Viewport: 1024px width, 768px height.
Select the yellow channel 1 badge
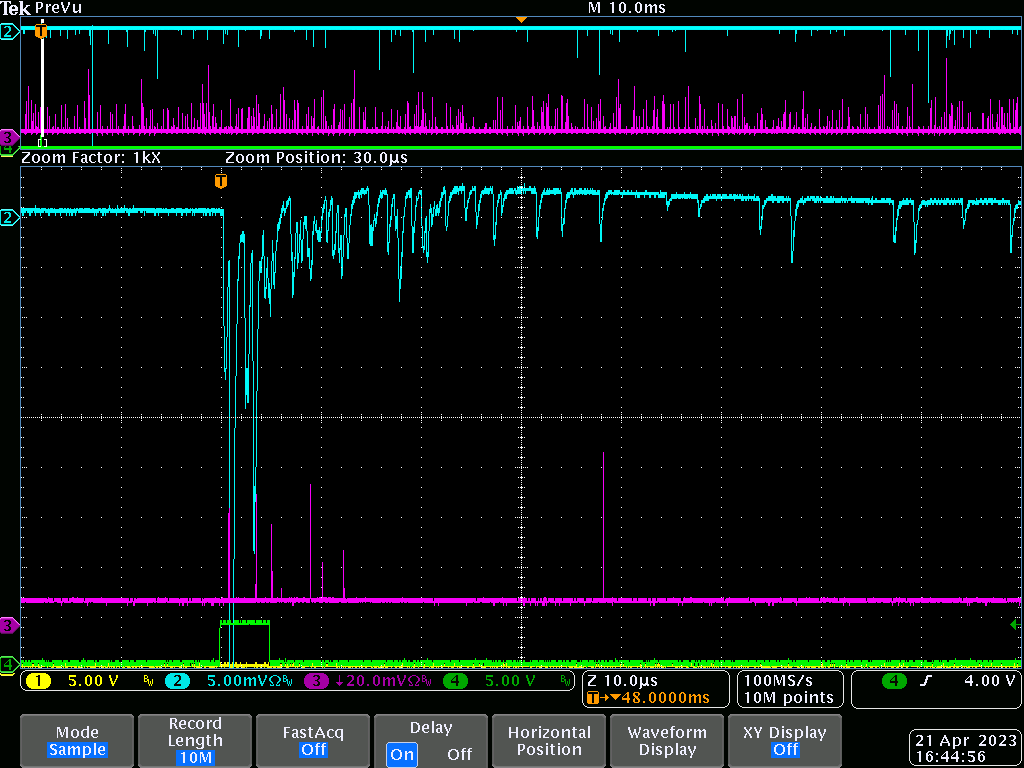[37, 681]
